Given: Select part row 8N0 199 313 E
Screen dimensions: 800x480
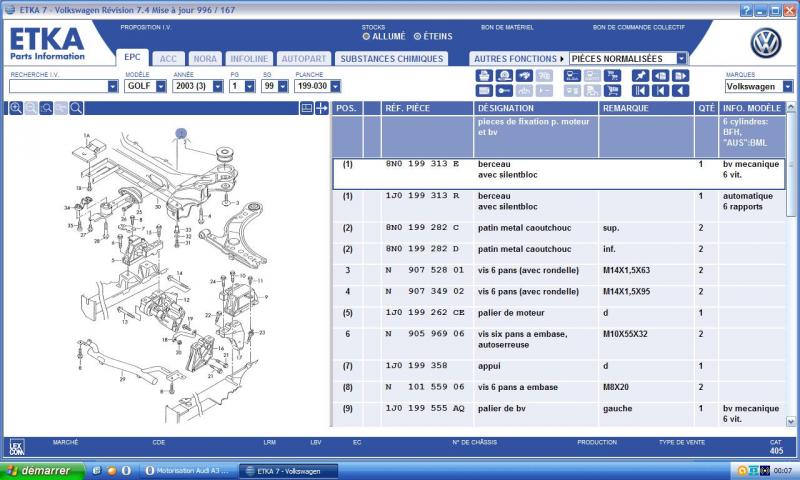Looking at the screenshot, I should click(559, 174).
